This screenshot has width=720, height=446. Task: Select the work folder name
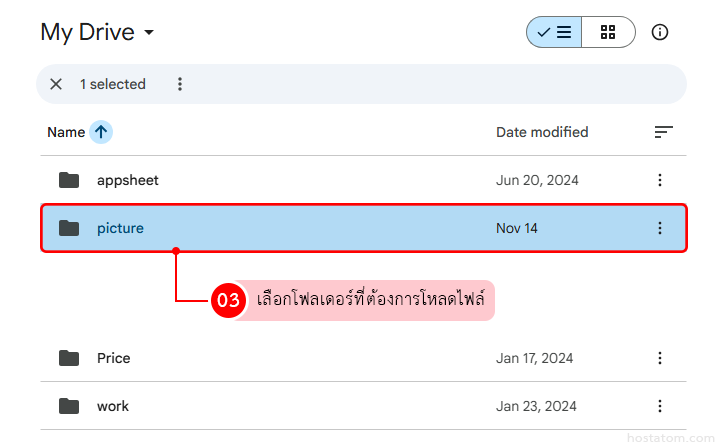point(113,406)
